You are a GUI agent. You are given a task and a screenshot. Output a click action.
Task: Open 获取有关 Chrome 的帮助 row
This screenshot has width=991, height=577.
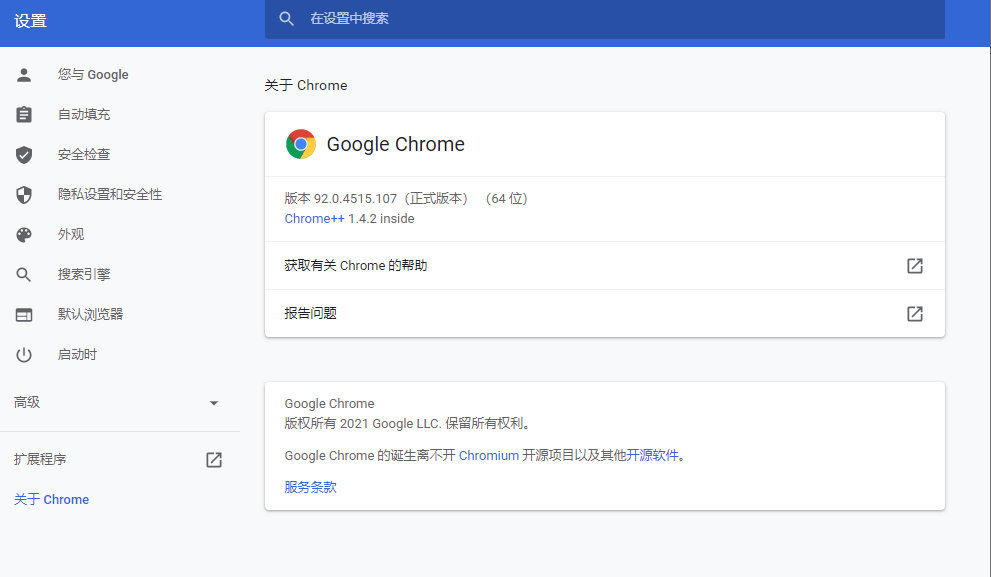pyautogui.click(x=605, y=266)
